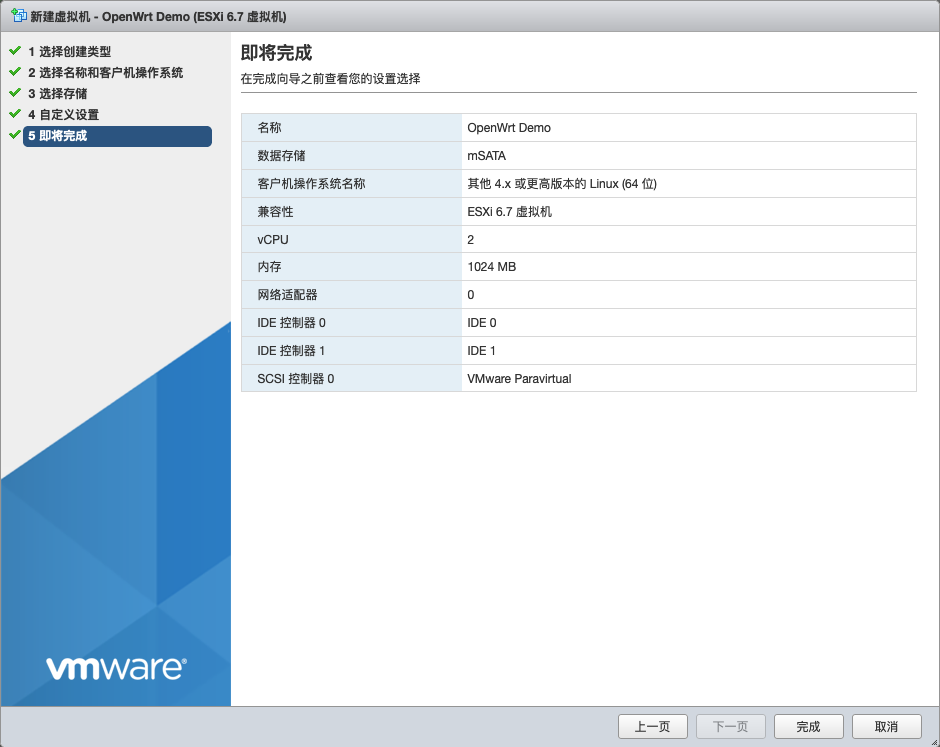940x747 pixels.
Task: Select the 名称 label cell
Action: click(352, 128)
